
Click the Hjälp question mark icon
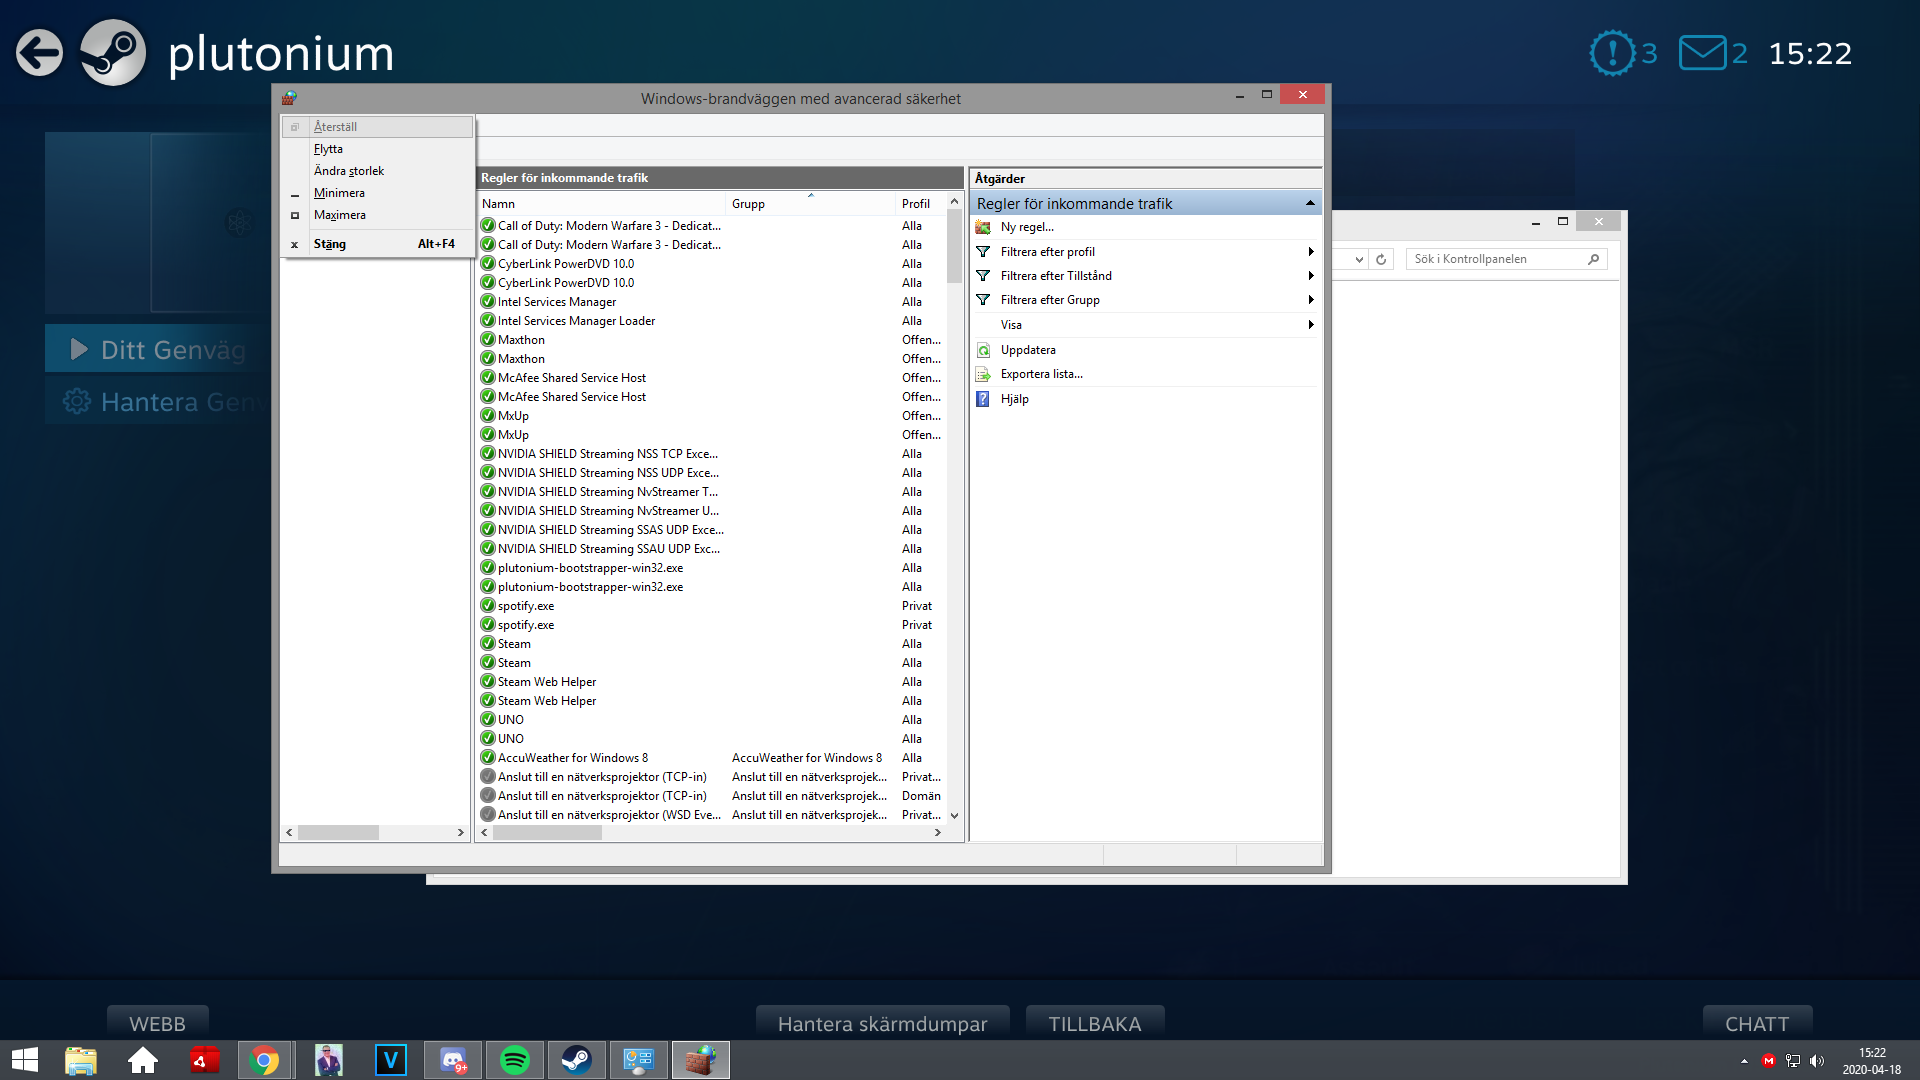pos(983,399)
